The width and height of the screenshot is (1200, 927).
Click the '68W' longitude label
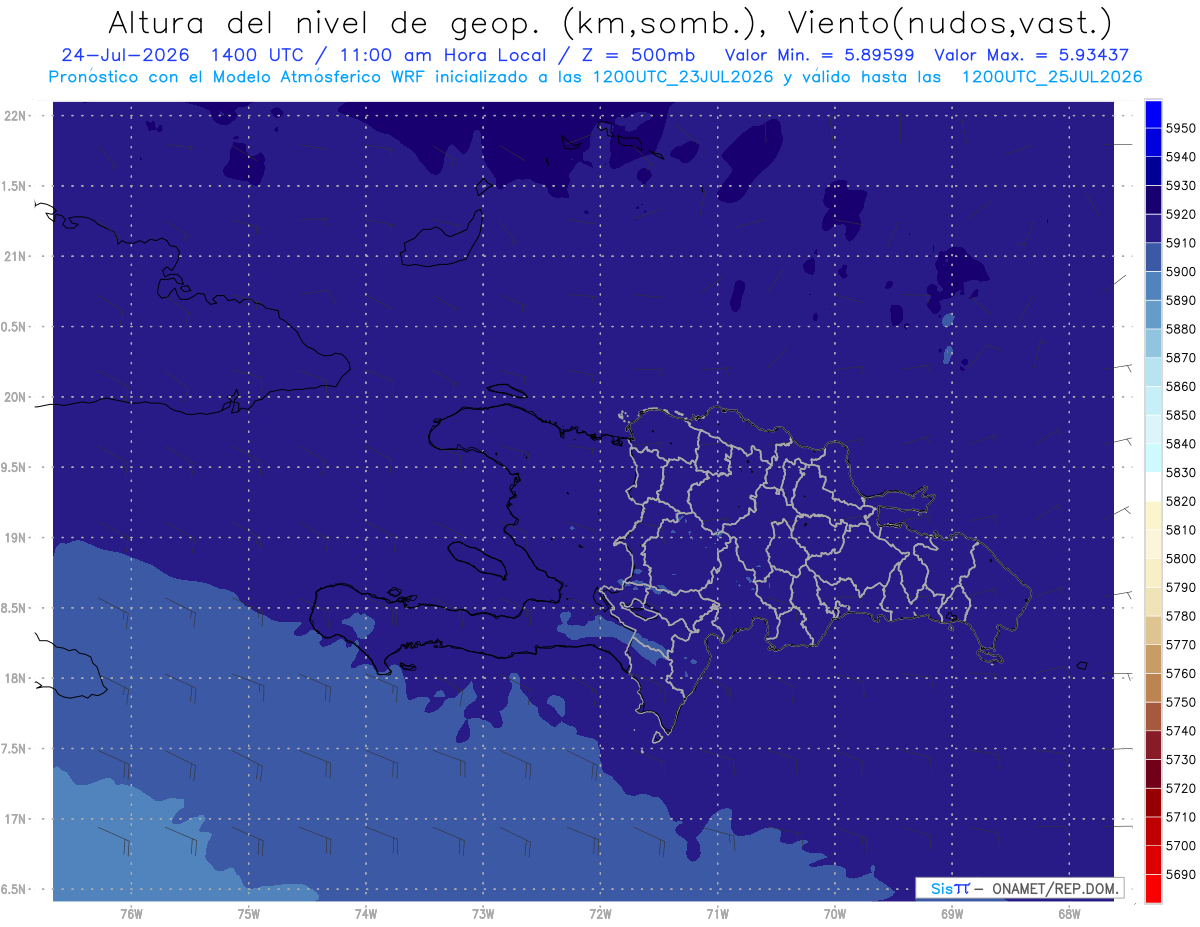[1069, 913]
